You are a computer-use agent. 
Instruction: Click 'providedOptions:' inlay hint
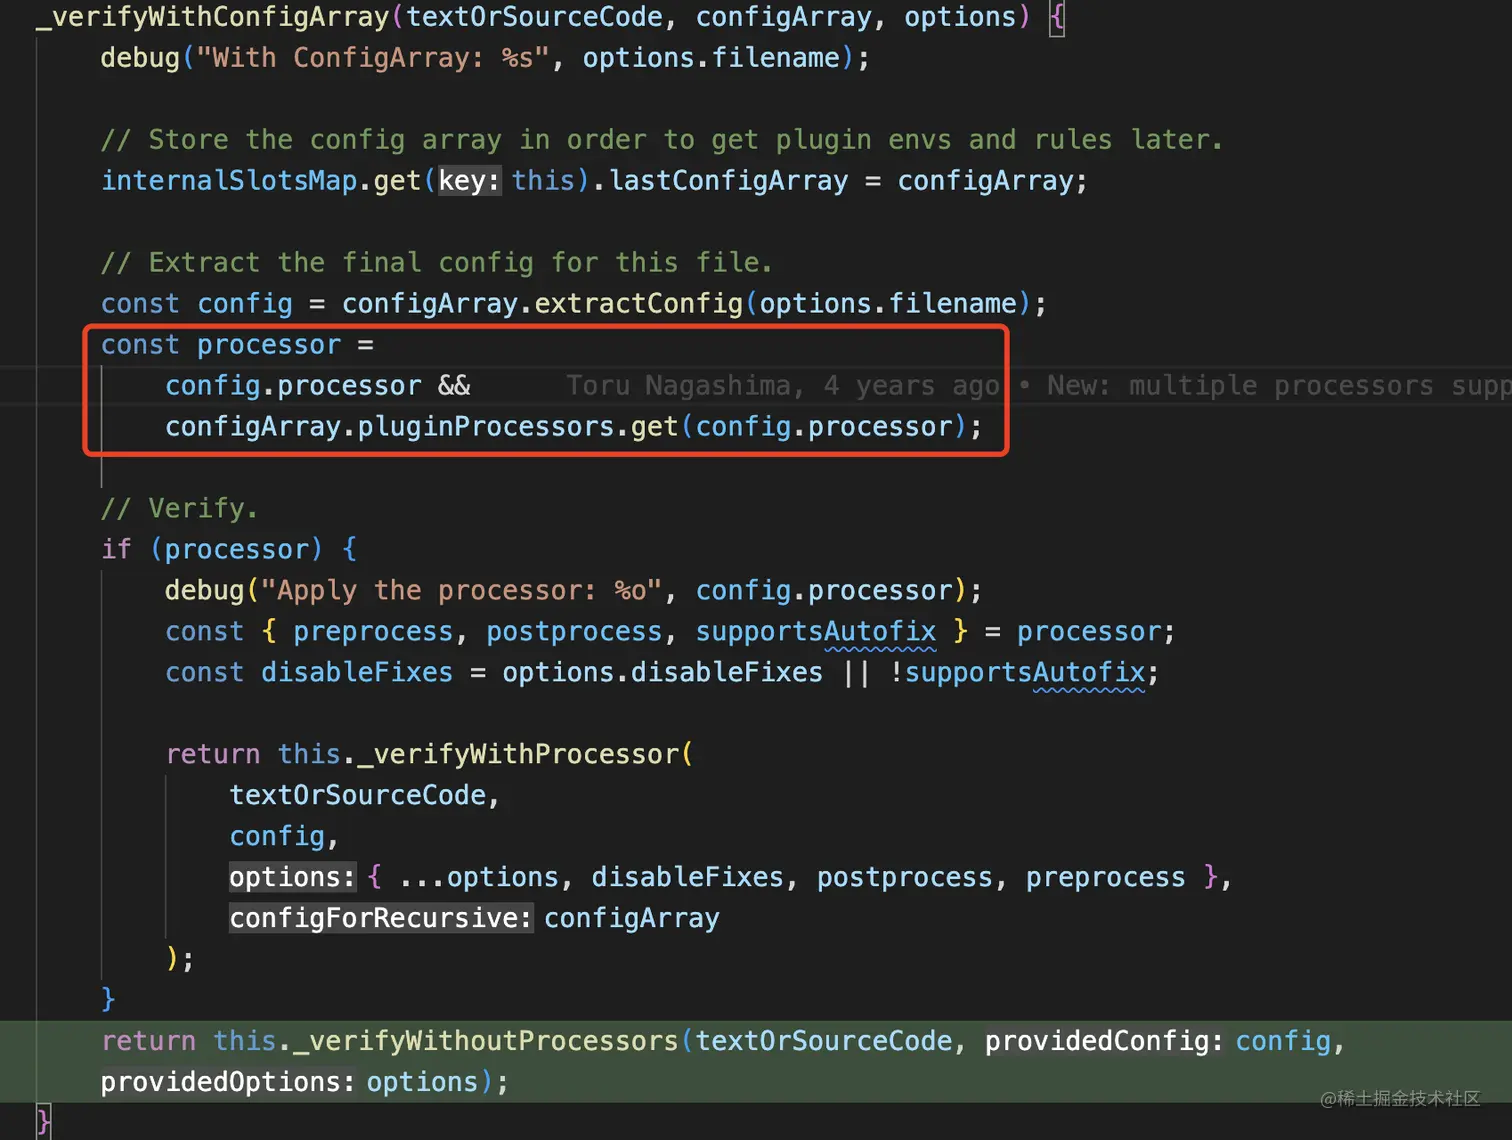227,1083
